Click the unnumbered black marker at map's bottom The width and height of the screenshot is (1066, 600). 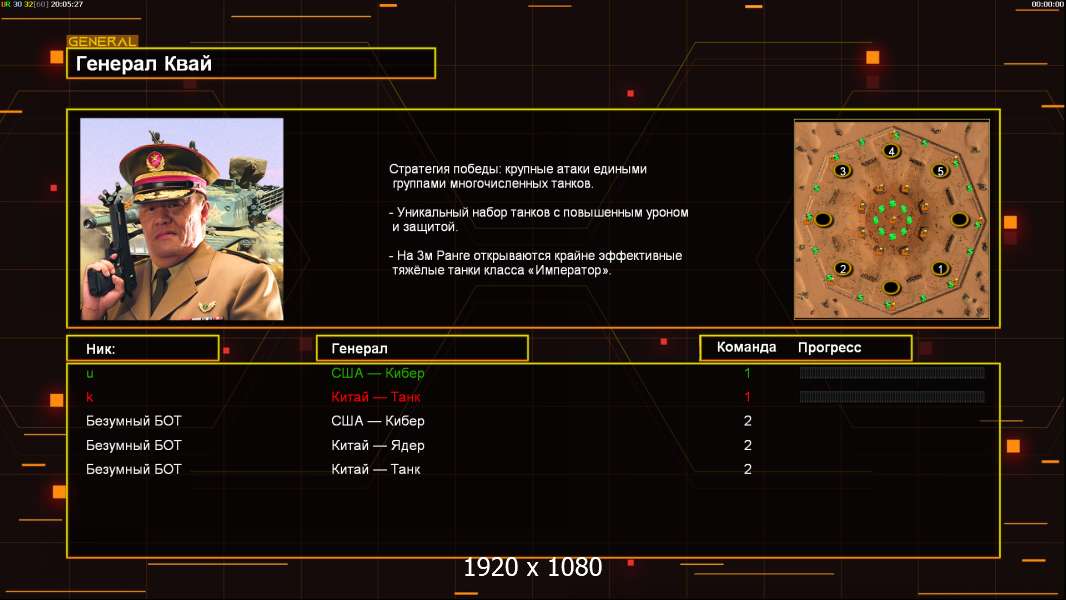(891, 287)
